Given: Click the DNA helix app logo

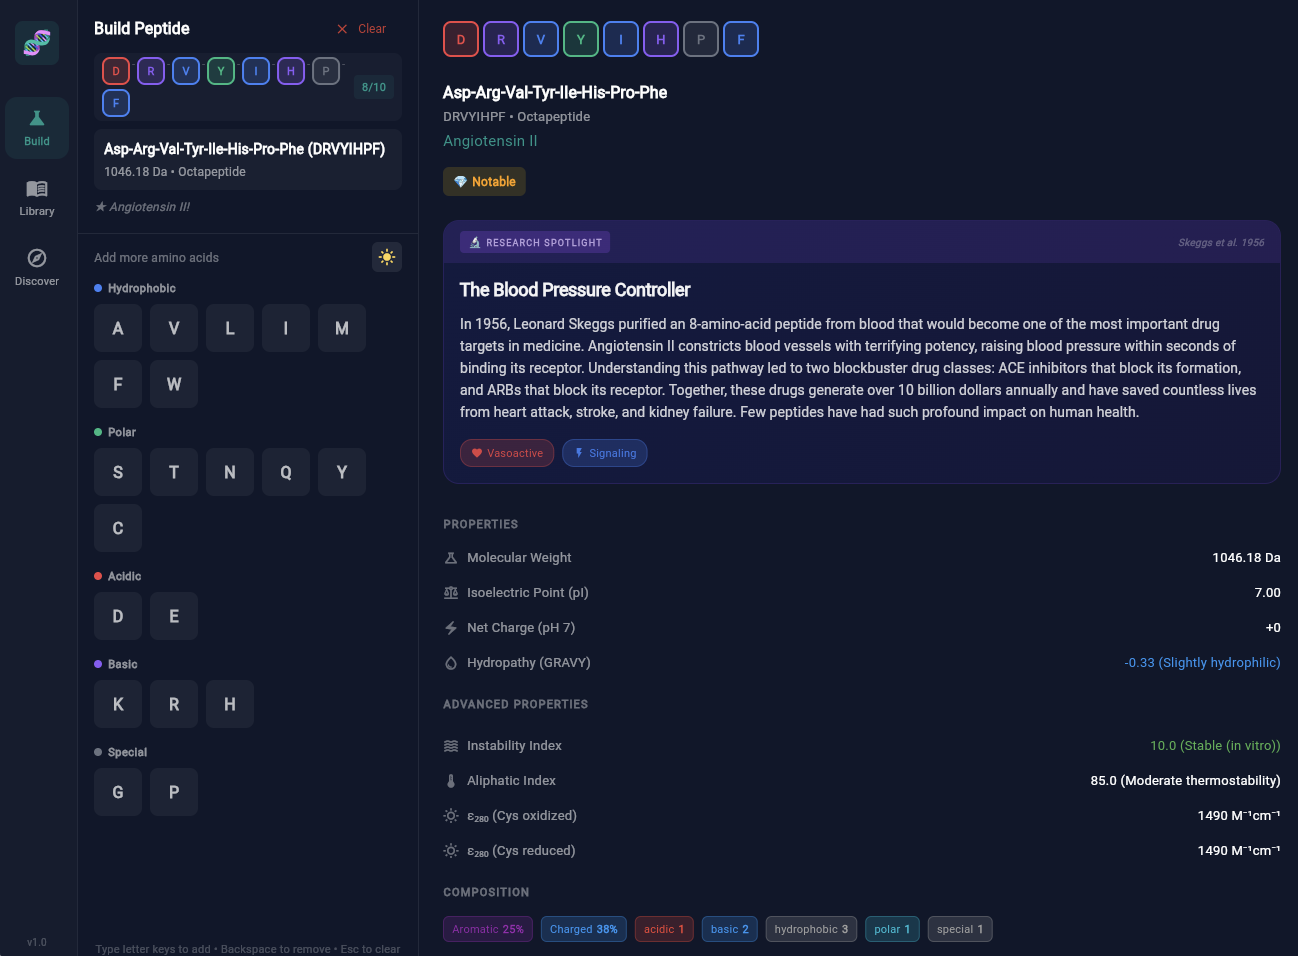Looking at the screenshot, I should coord(36,43).
